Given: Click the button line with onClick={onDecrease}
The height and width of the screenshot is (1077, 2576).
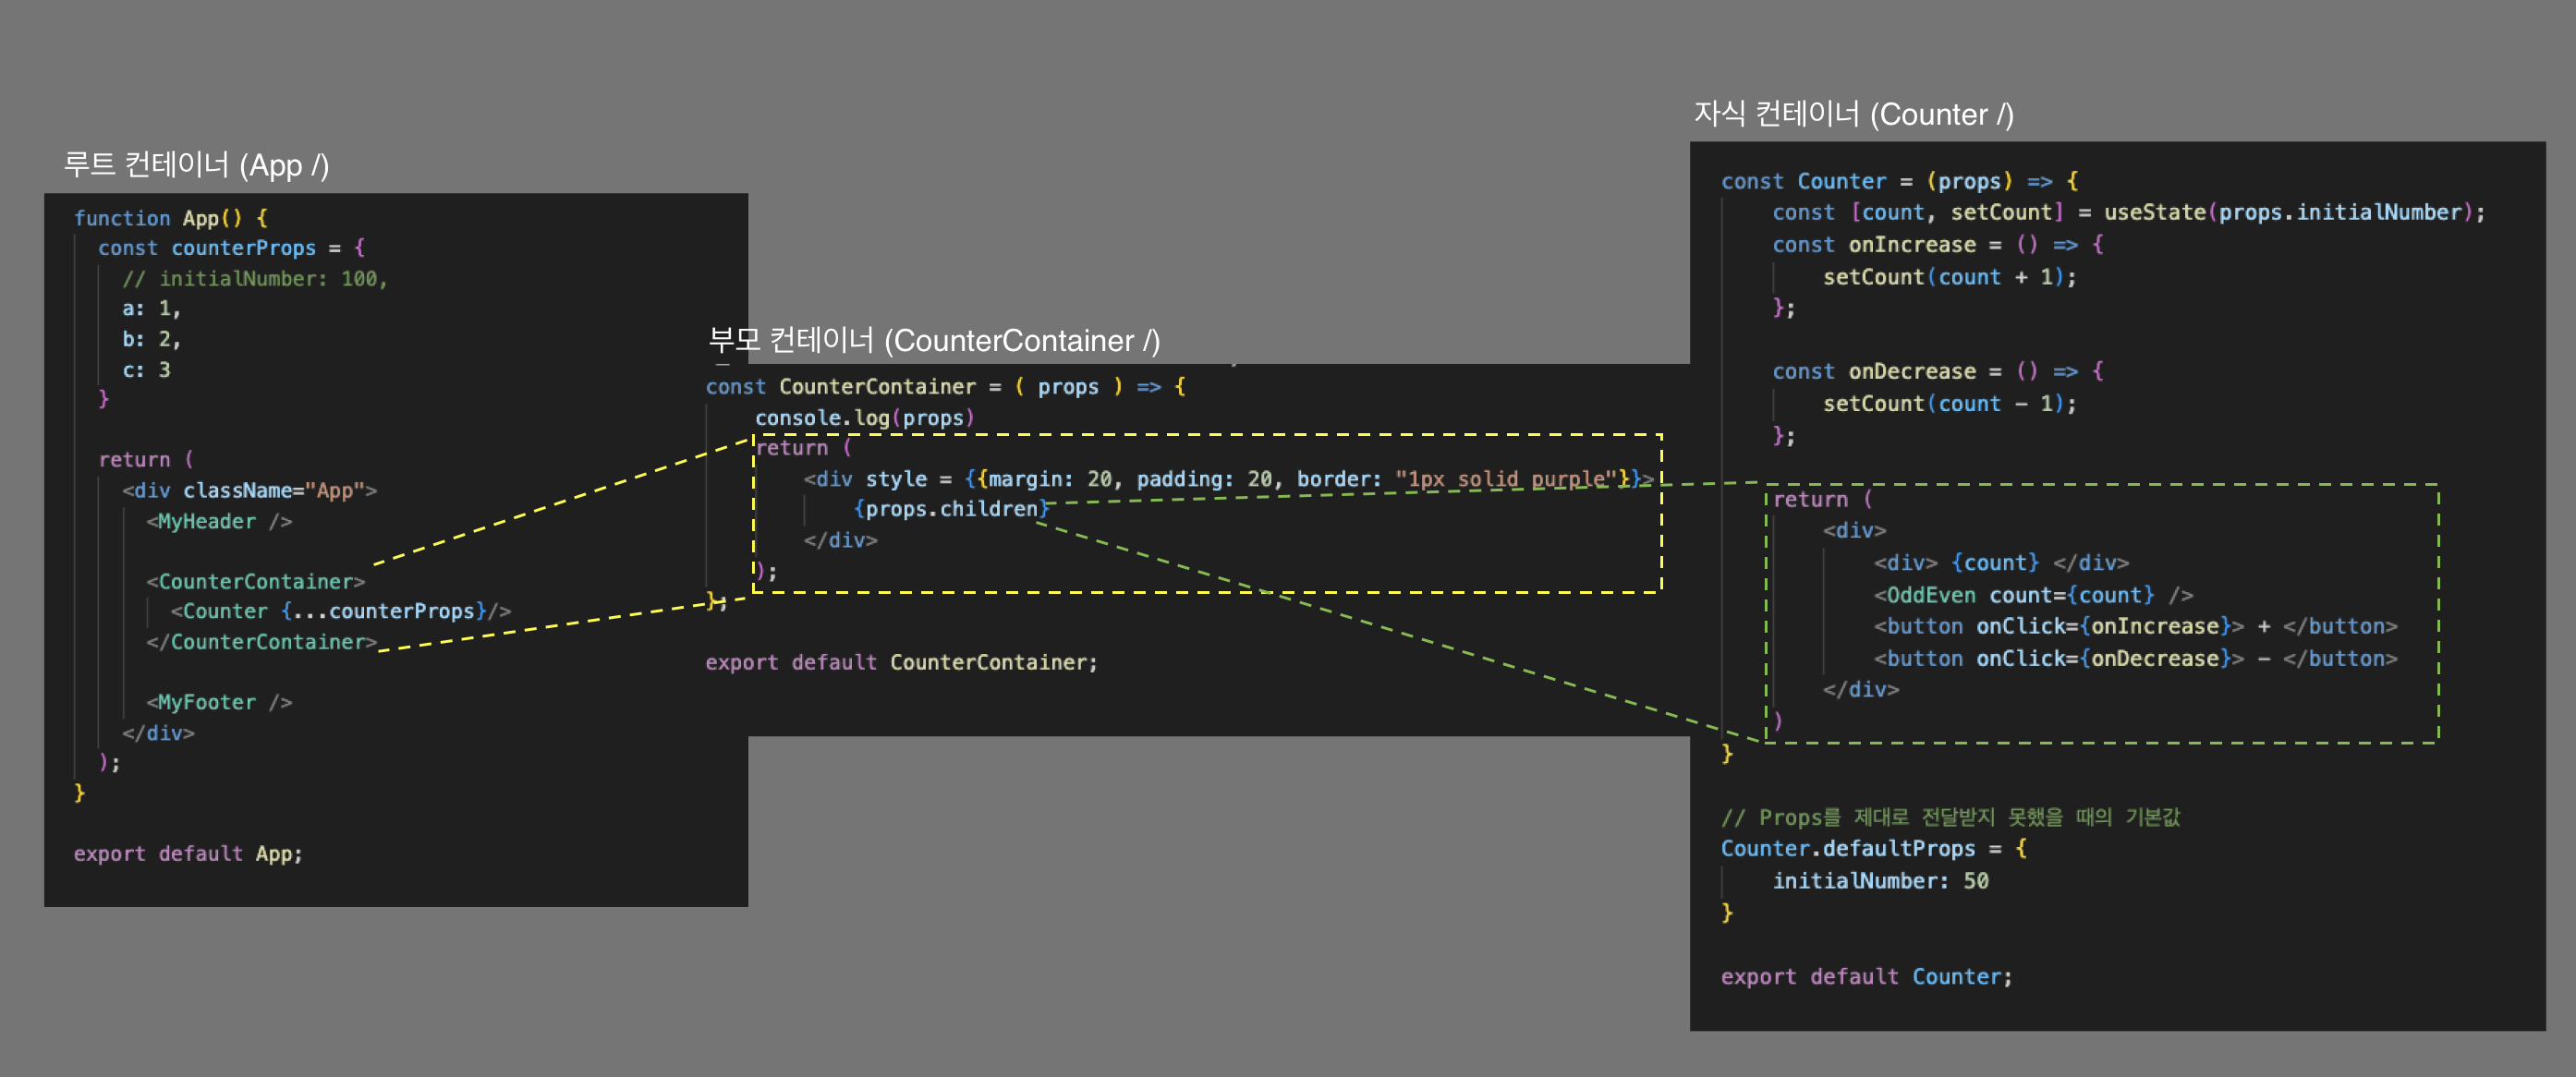Looking at the screenshot, I should [2134, 658].
